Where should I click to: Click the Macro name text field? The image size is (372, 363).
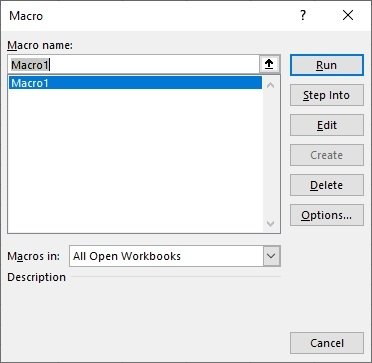click(134, 65)
